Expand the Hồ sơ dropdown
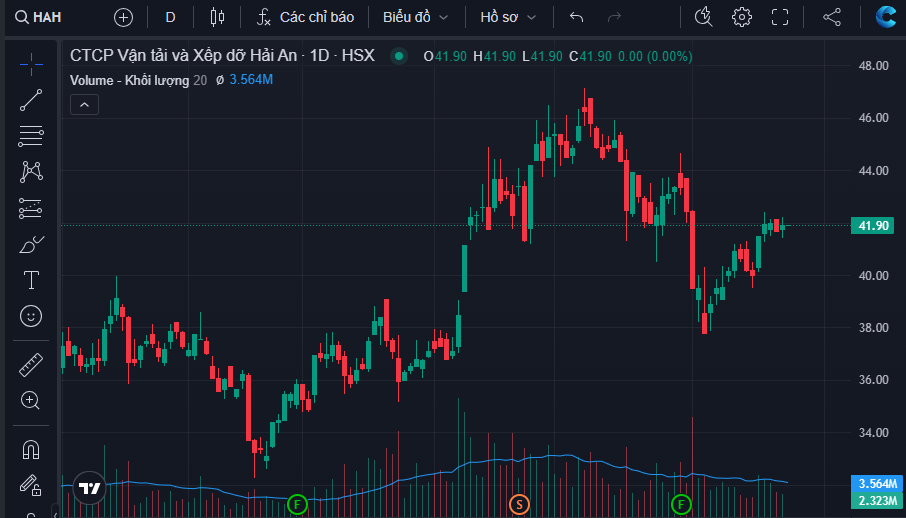The image size is (906, 518). click(508, 17)
